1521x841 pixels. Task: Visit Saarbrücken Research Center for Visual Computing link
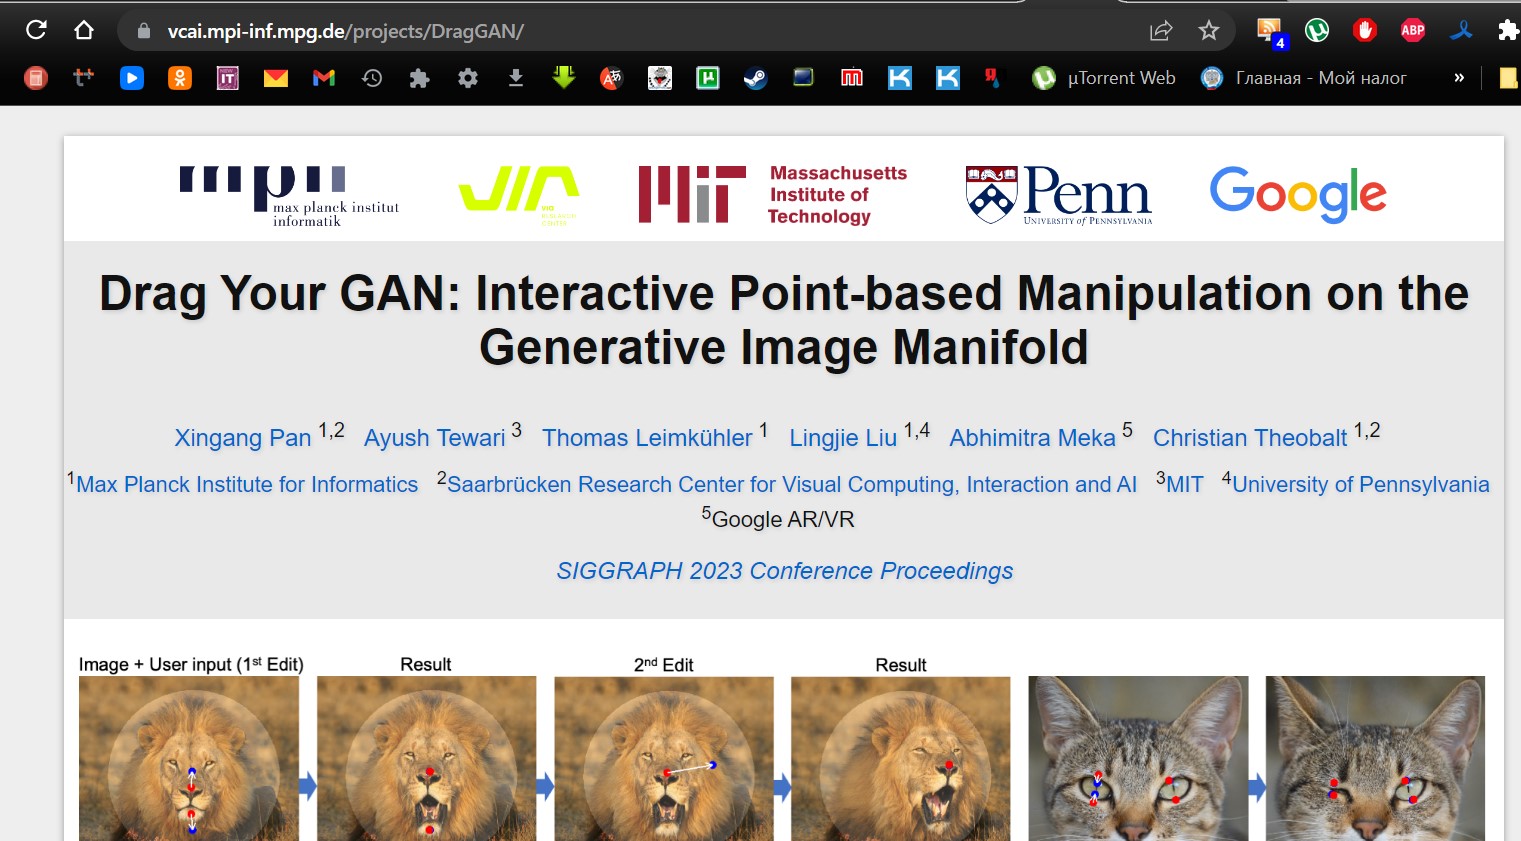792,484
